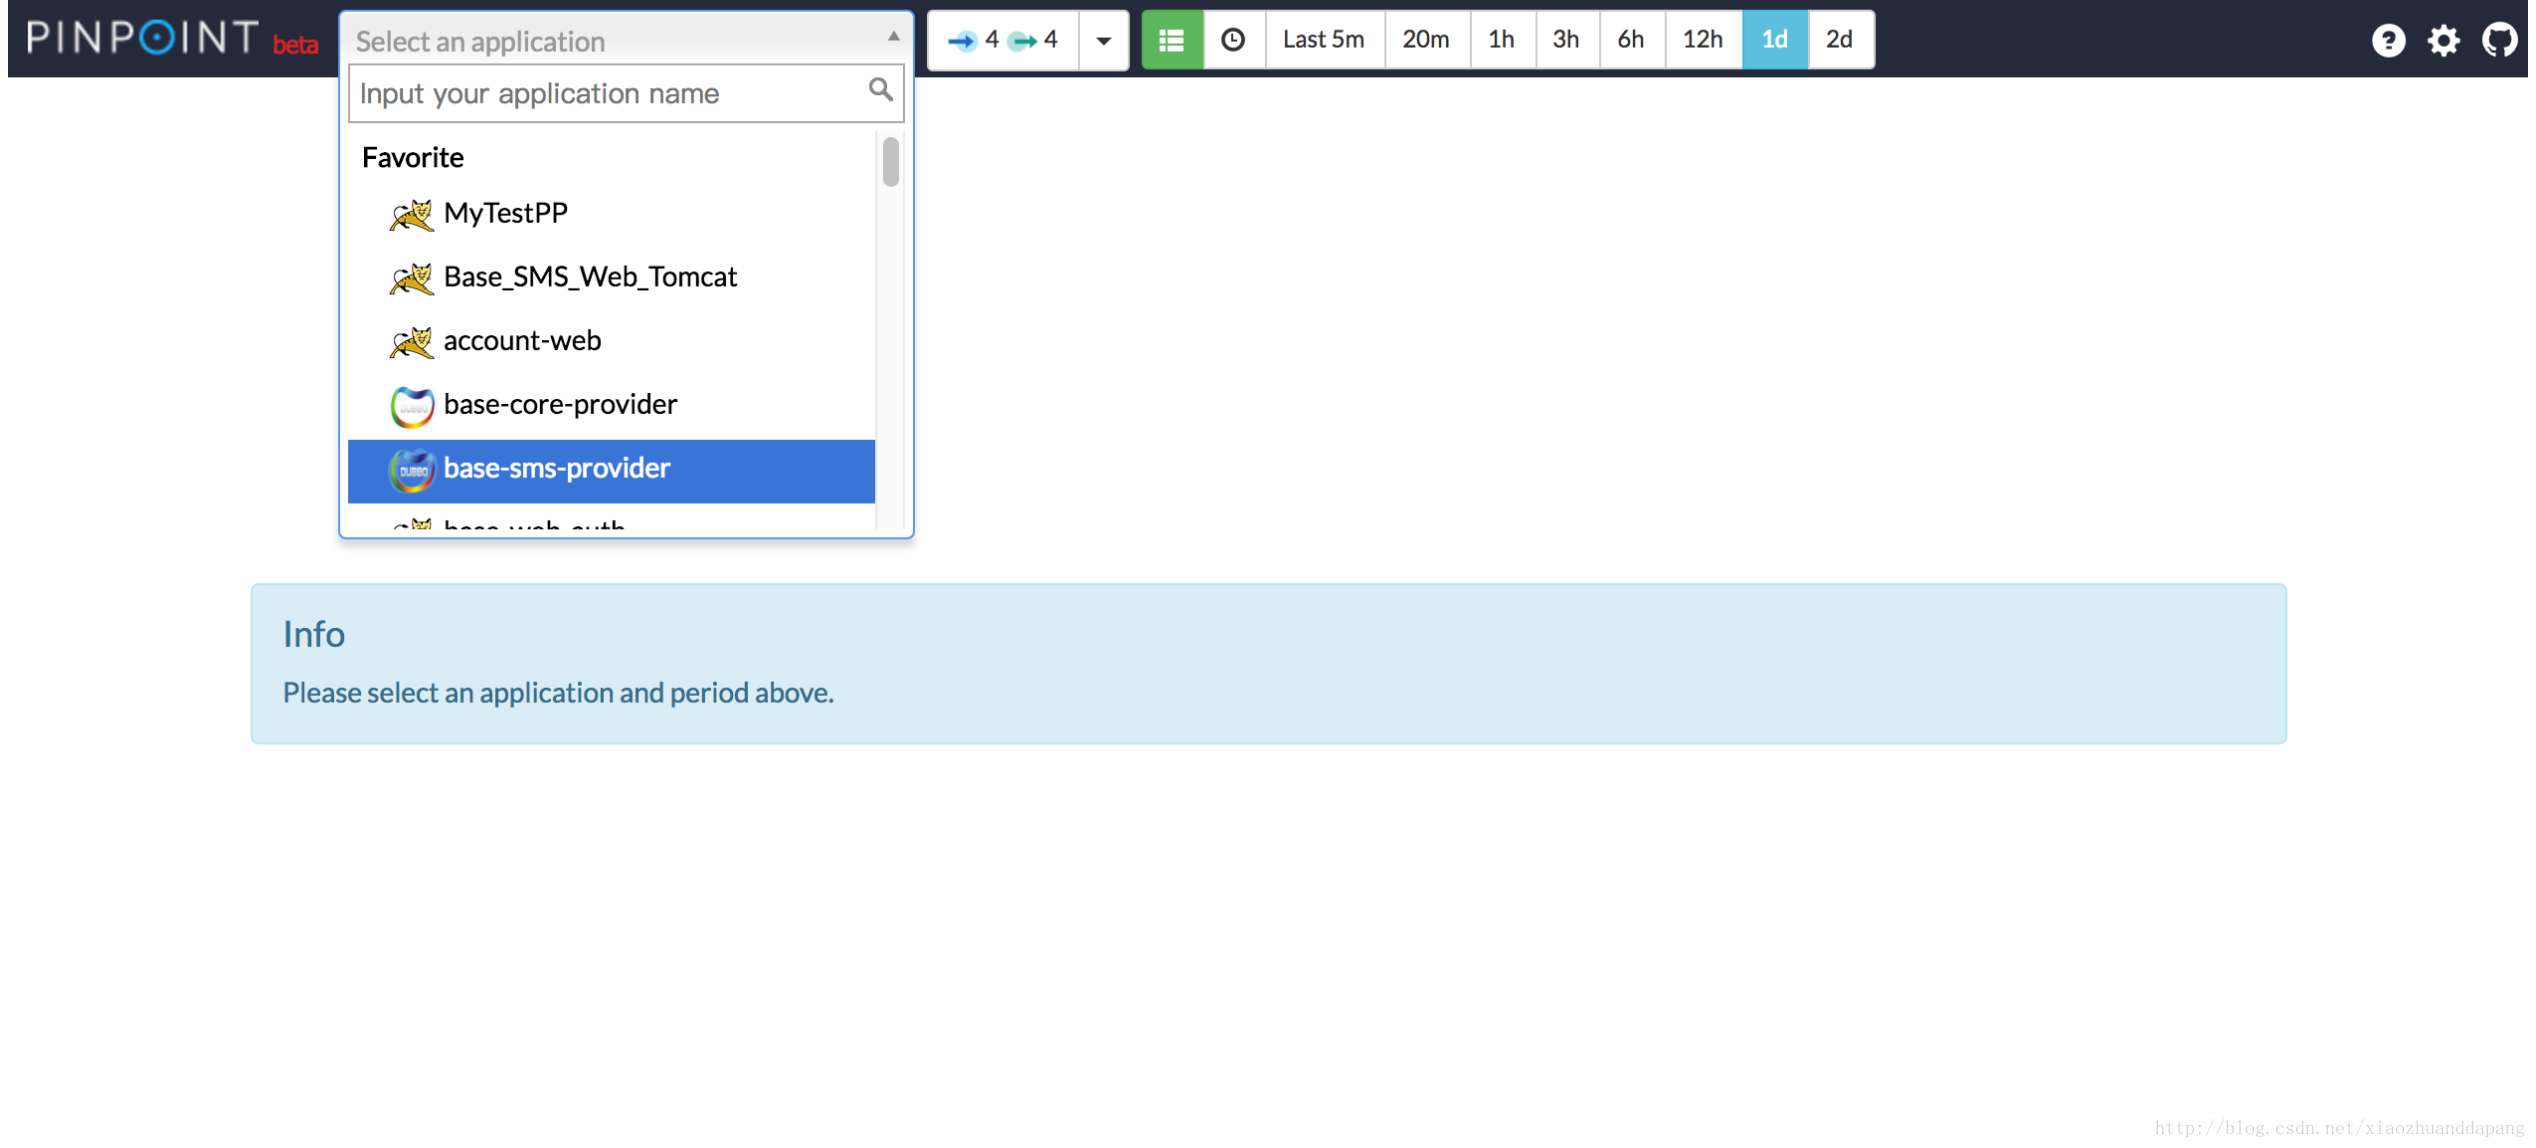Screen dimensions: 2536x1148
Task: Click the Info panel heading
Action: pos(314,634)
